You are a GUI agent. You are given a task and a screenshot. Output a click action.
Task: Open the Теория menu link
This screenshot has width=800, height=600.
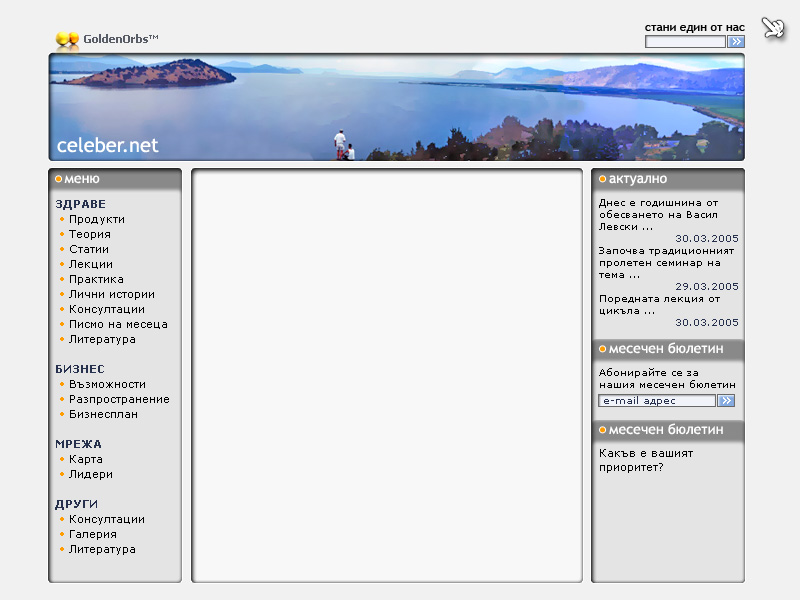tap(90, 234)
